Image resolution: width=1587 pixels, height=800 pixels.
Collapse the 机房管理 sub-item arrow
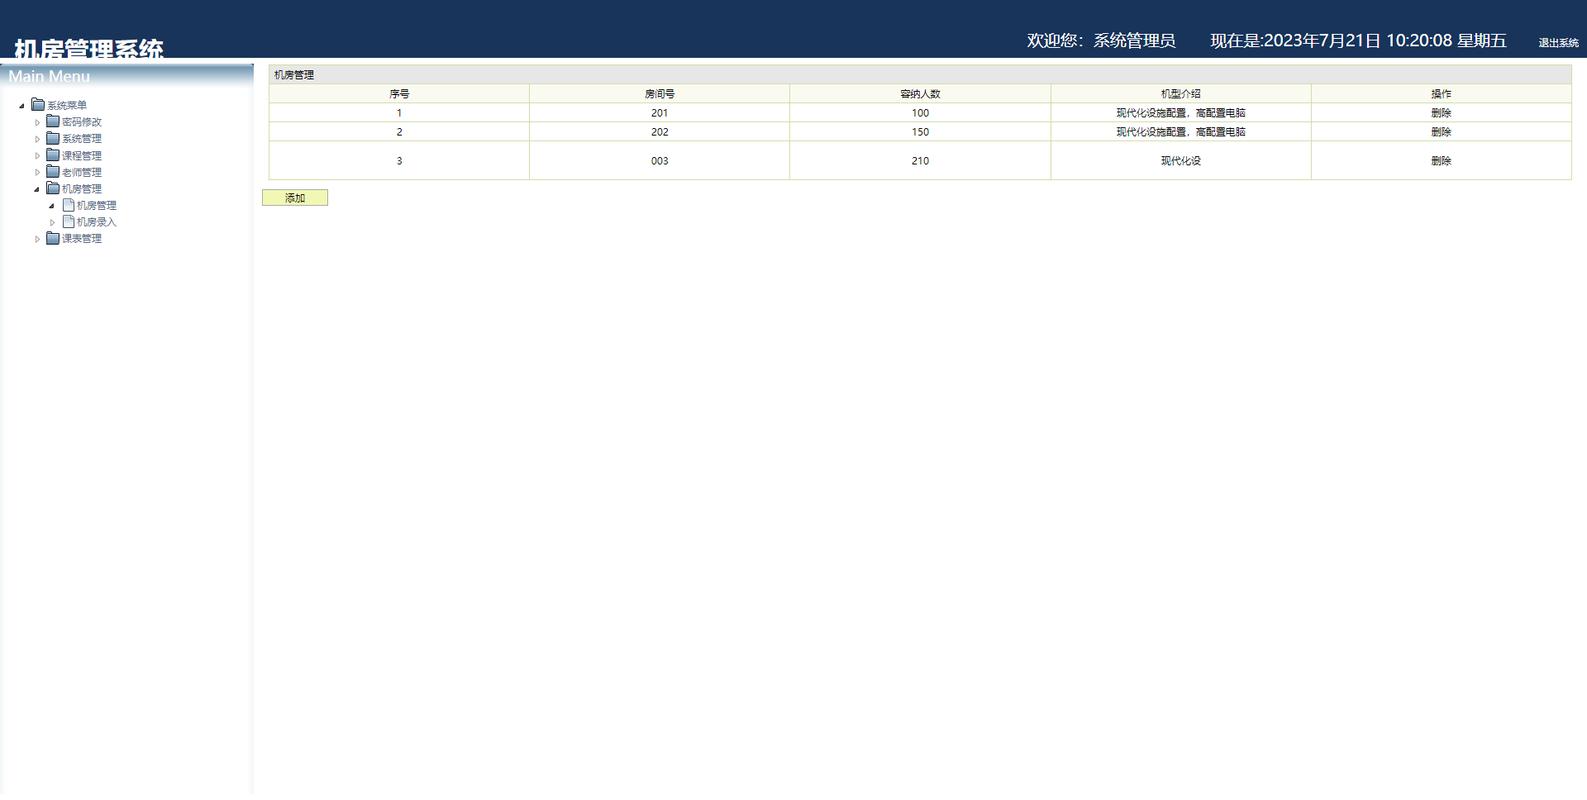(x=52, y=205)
